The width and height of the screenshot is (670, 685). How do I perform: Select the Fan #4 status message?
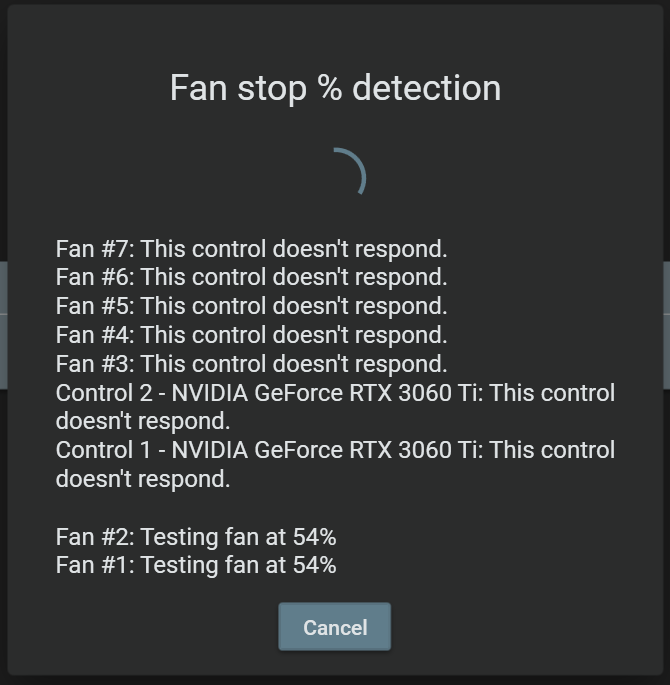(251, 335)
